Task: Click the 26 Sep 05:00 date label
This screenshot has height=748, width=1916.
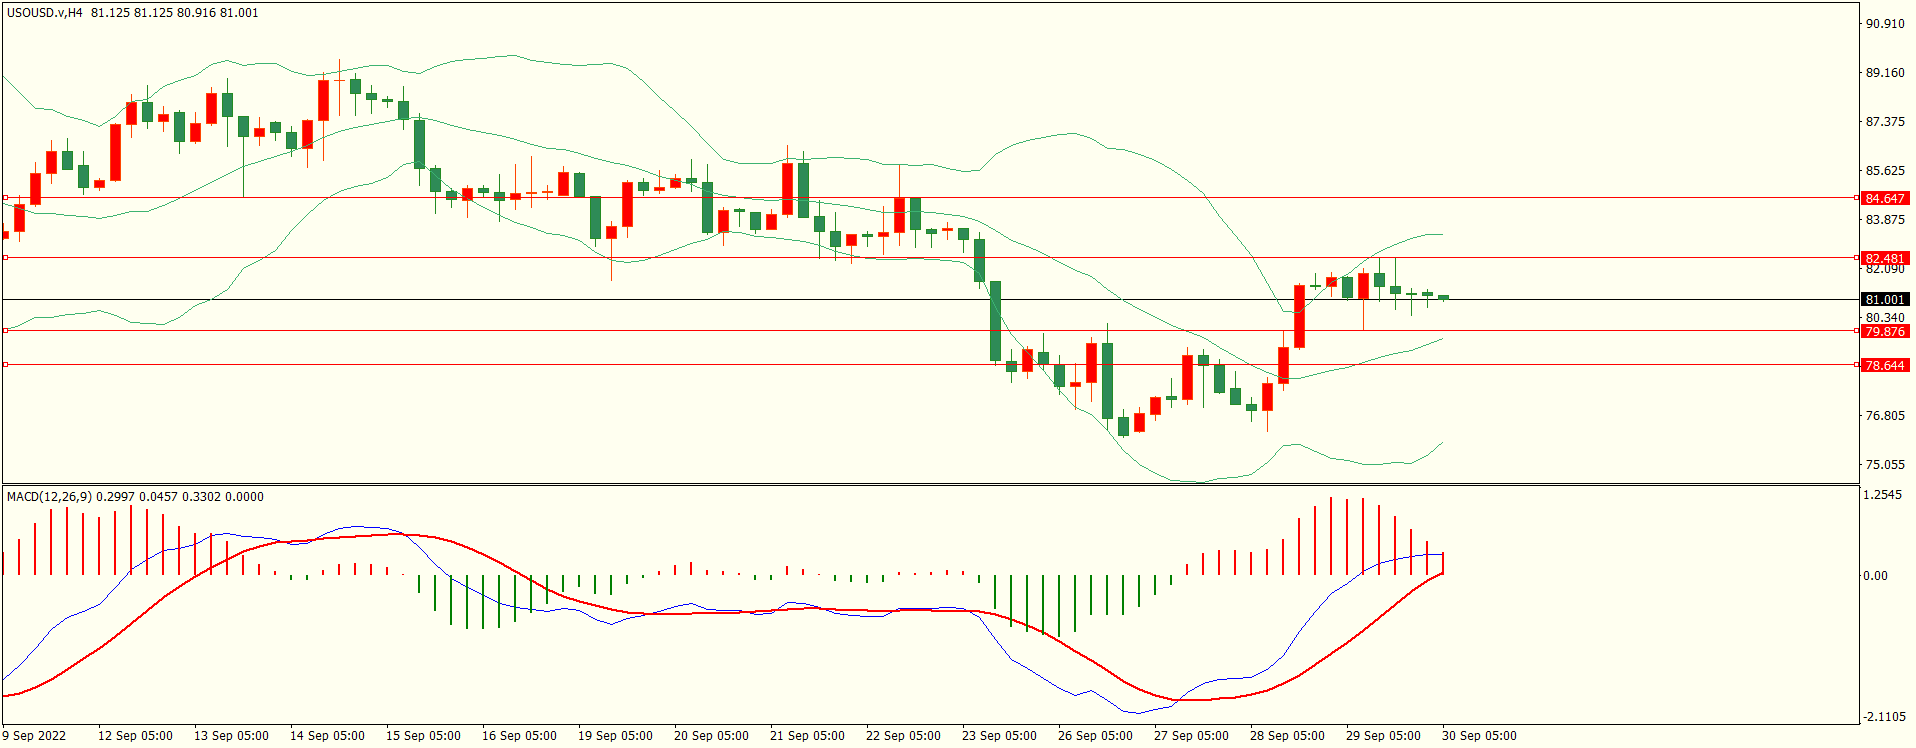Action: coord(1095,735)
